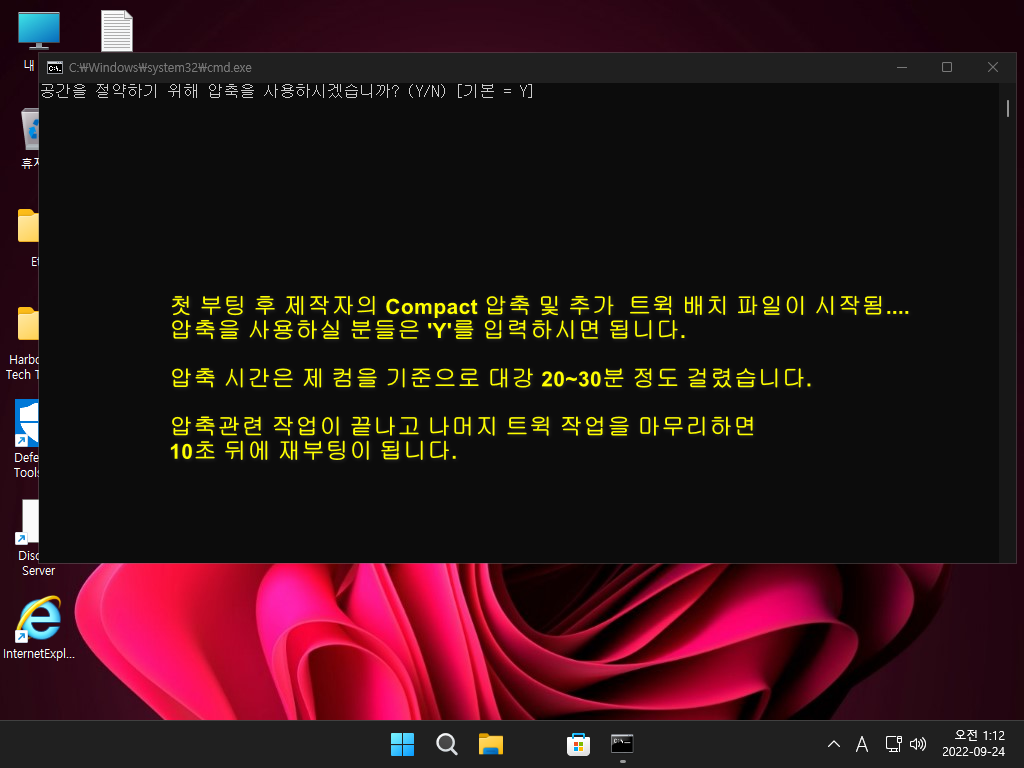The image size is (1024, 768).
Task: Open the Harbor Tech folder on desktop
Action: point(28,324)
